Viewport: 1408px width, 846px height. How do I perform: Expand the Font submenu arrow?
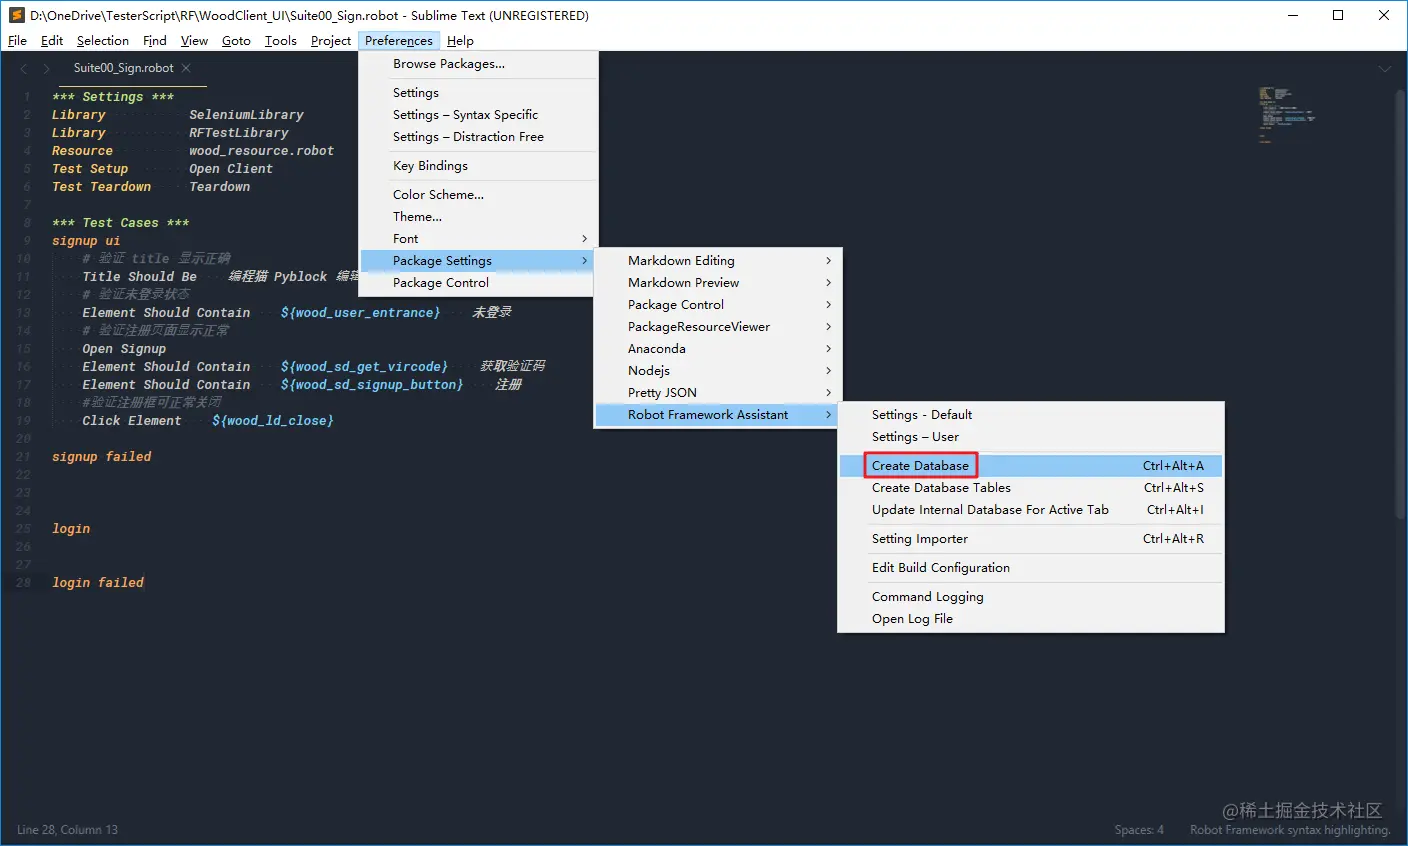[x=585, y=239]
